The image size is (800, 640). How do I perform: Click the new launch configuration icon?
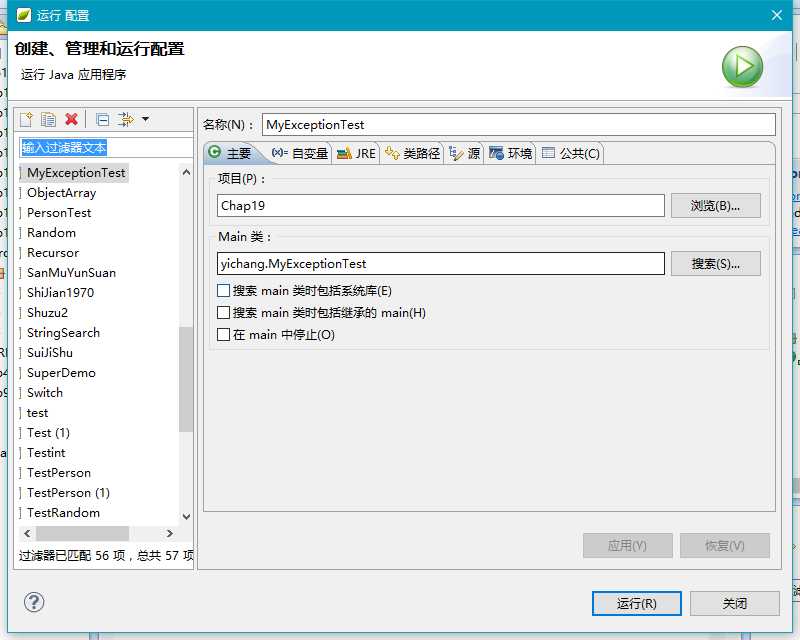coord(26,119)
